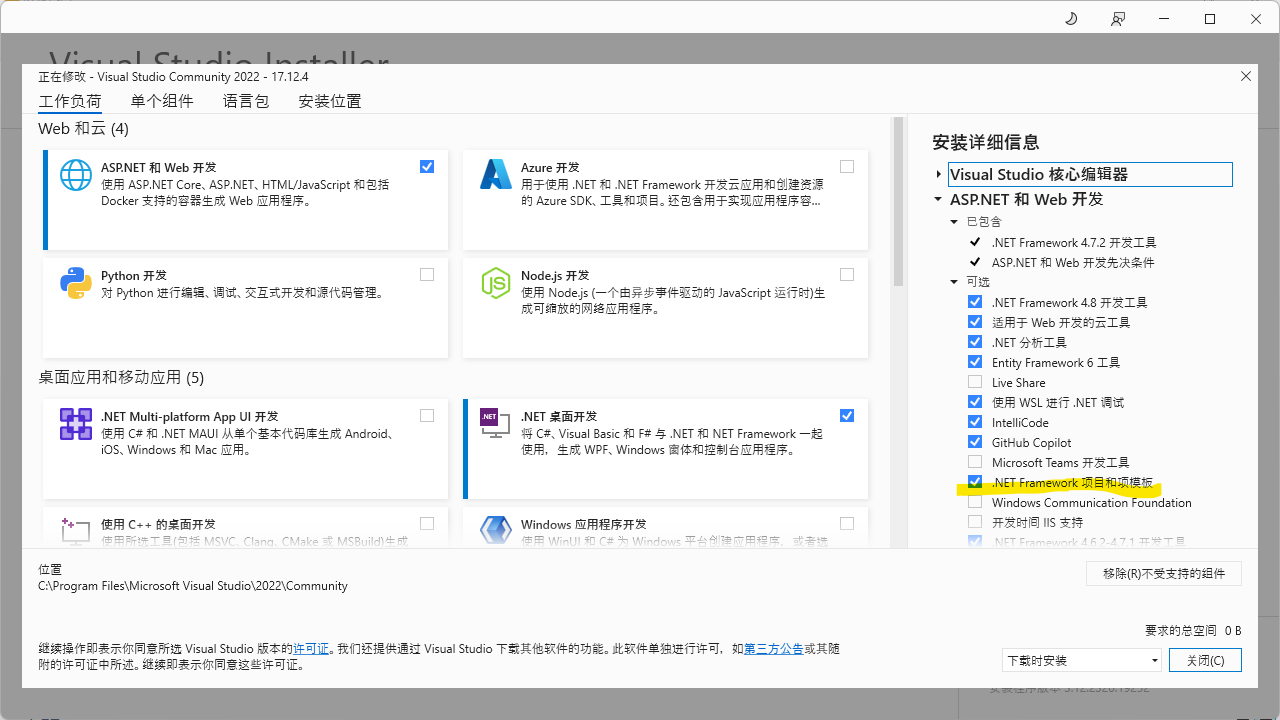Uncheck .NET Framework 4.8 开发工具
The height and width of the screenshot is (720, 1280).
pyautogui.click(x=975, y=302)
